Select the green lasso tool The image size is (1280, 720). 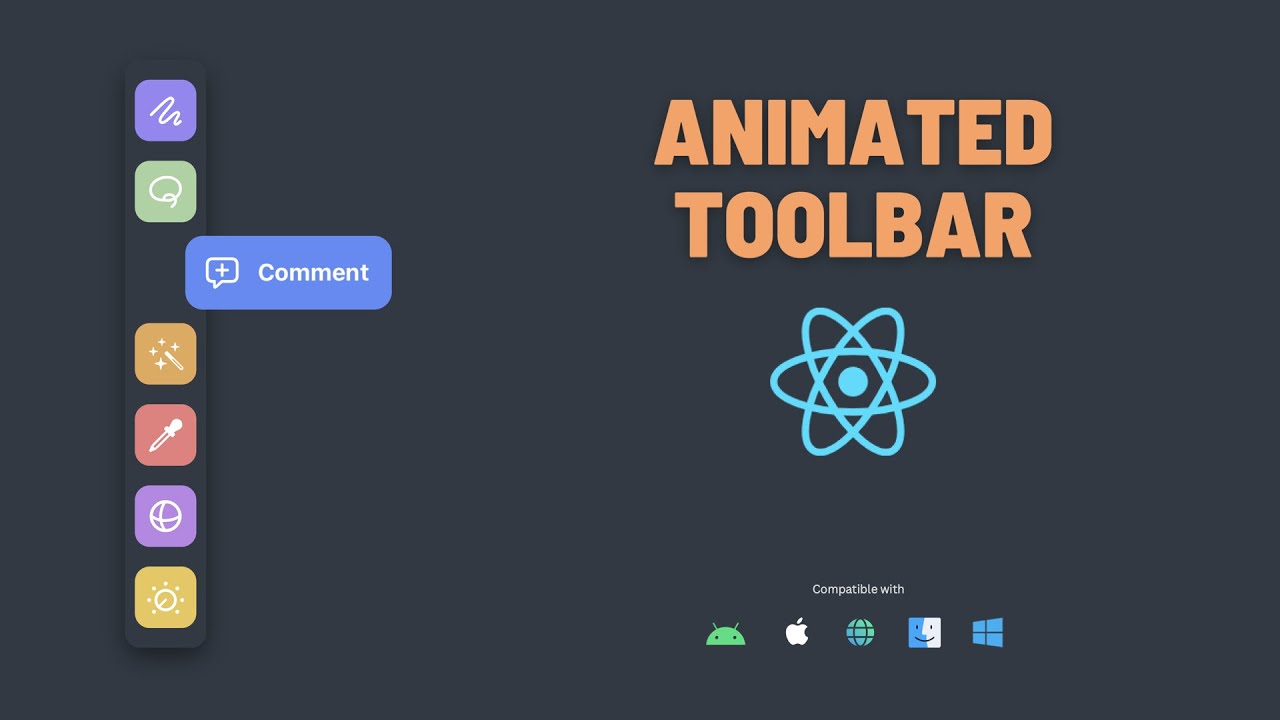point(165,191)
